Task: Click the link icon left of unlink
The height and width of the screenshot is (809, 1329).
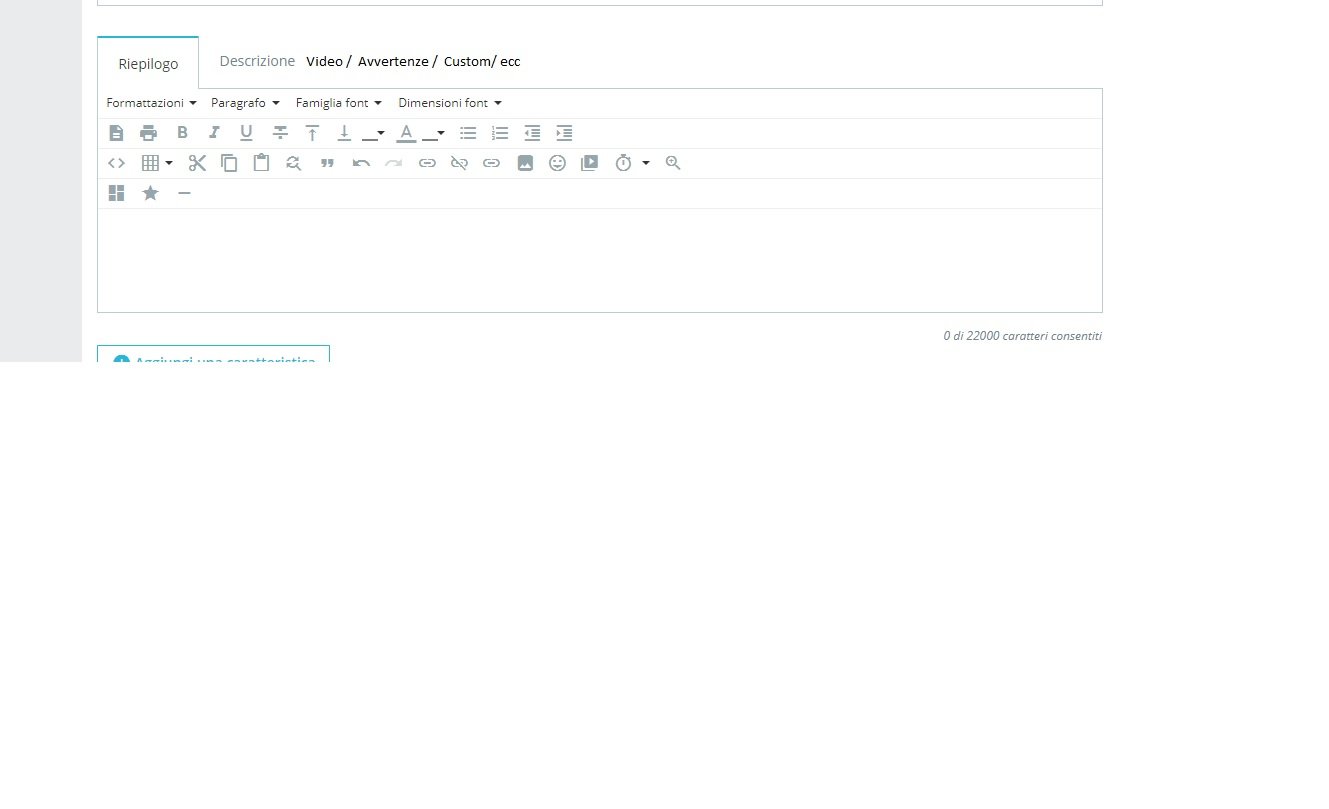Action: (427, 163)
